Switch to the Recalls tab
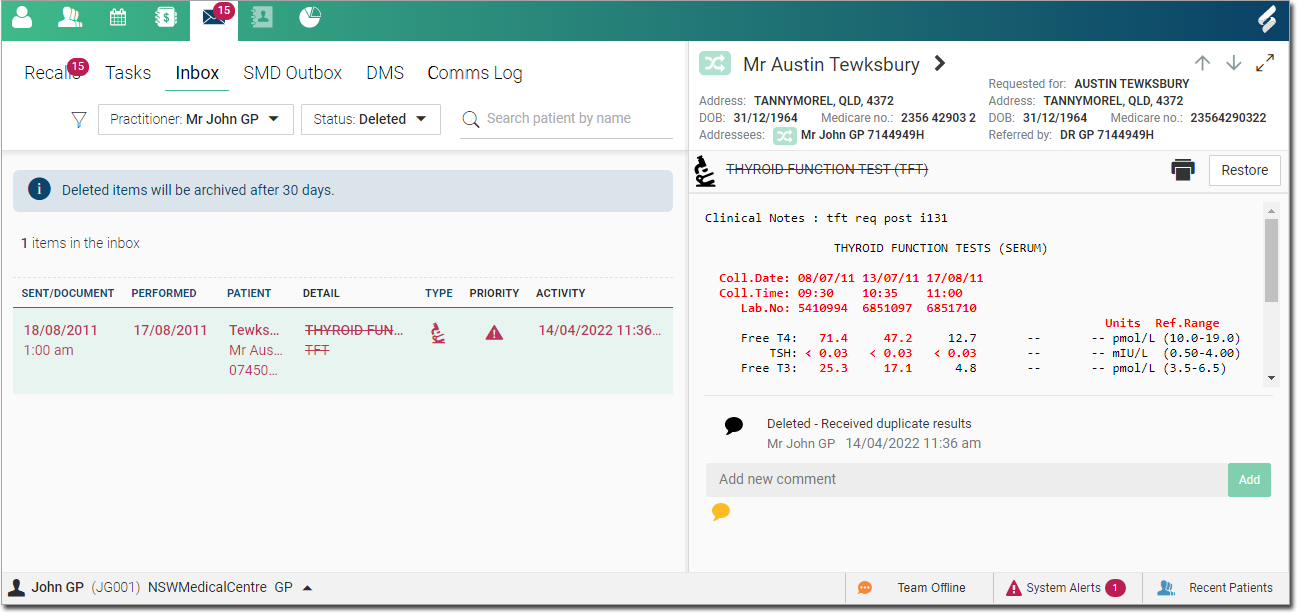The image size is (1298, 614). 52,73
